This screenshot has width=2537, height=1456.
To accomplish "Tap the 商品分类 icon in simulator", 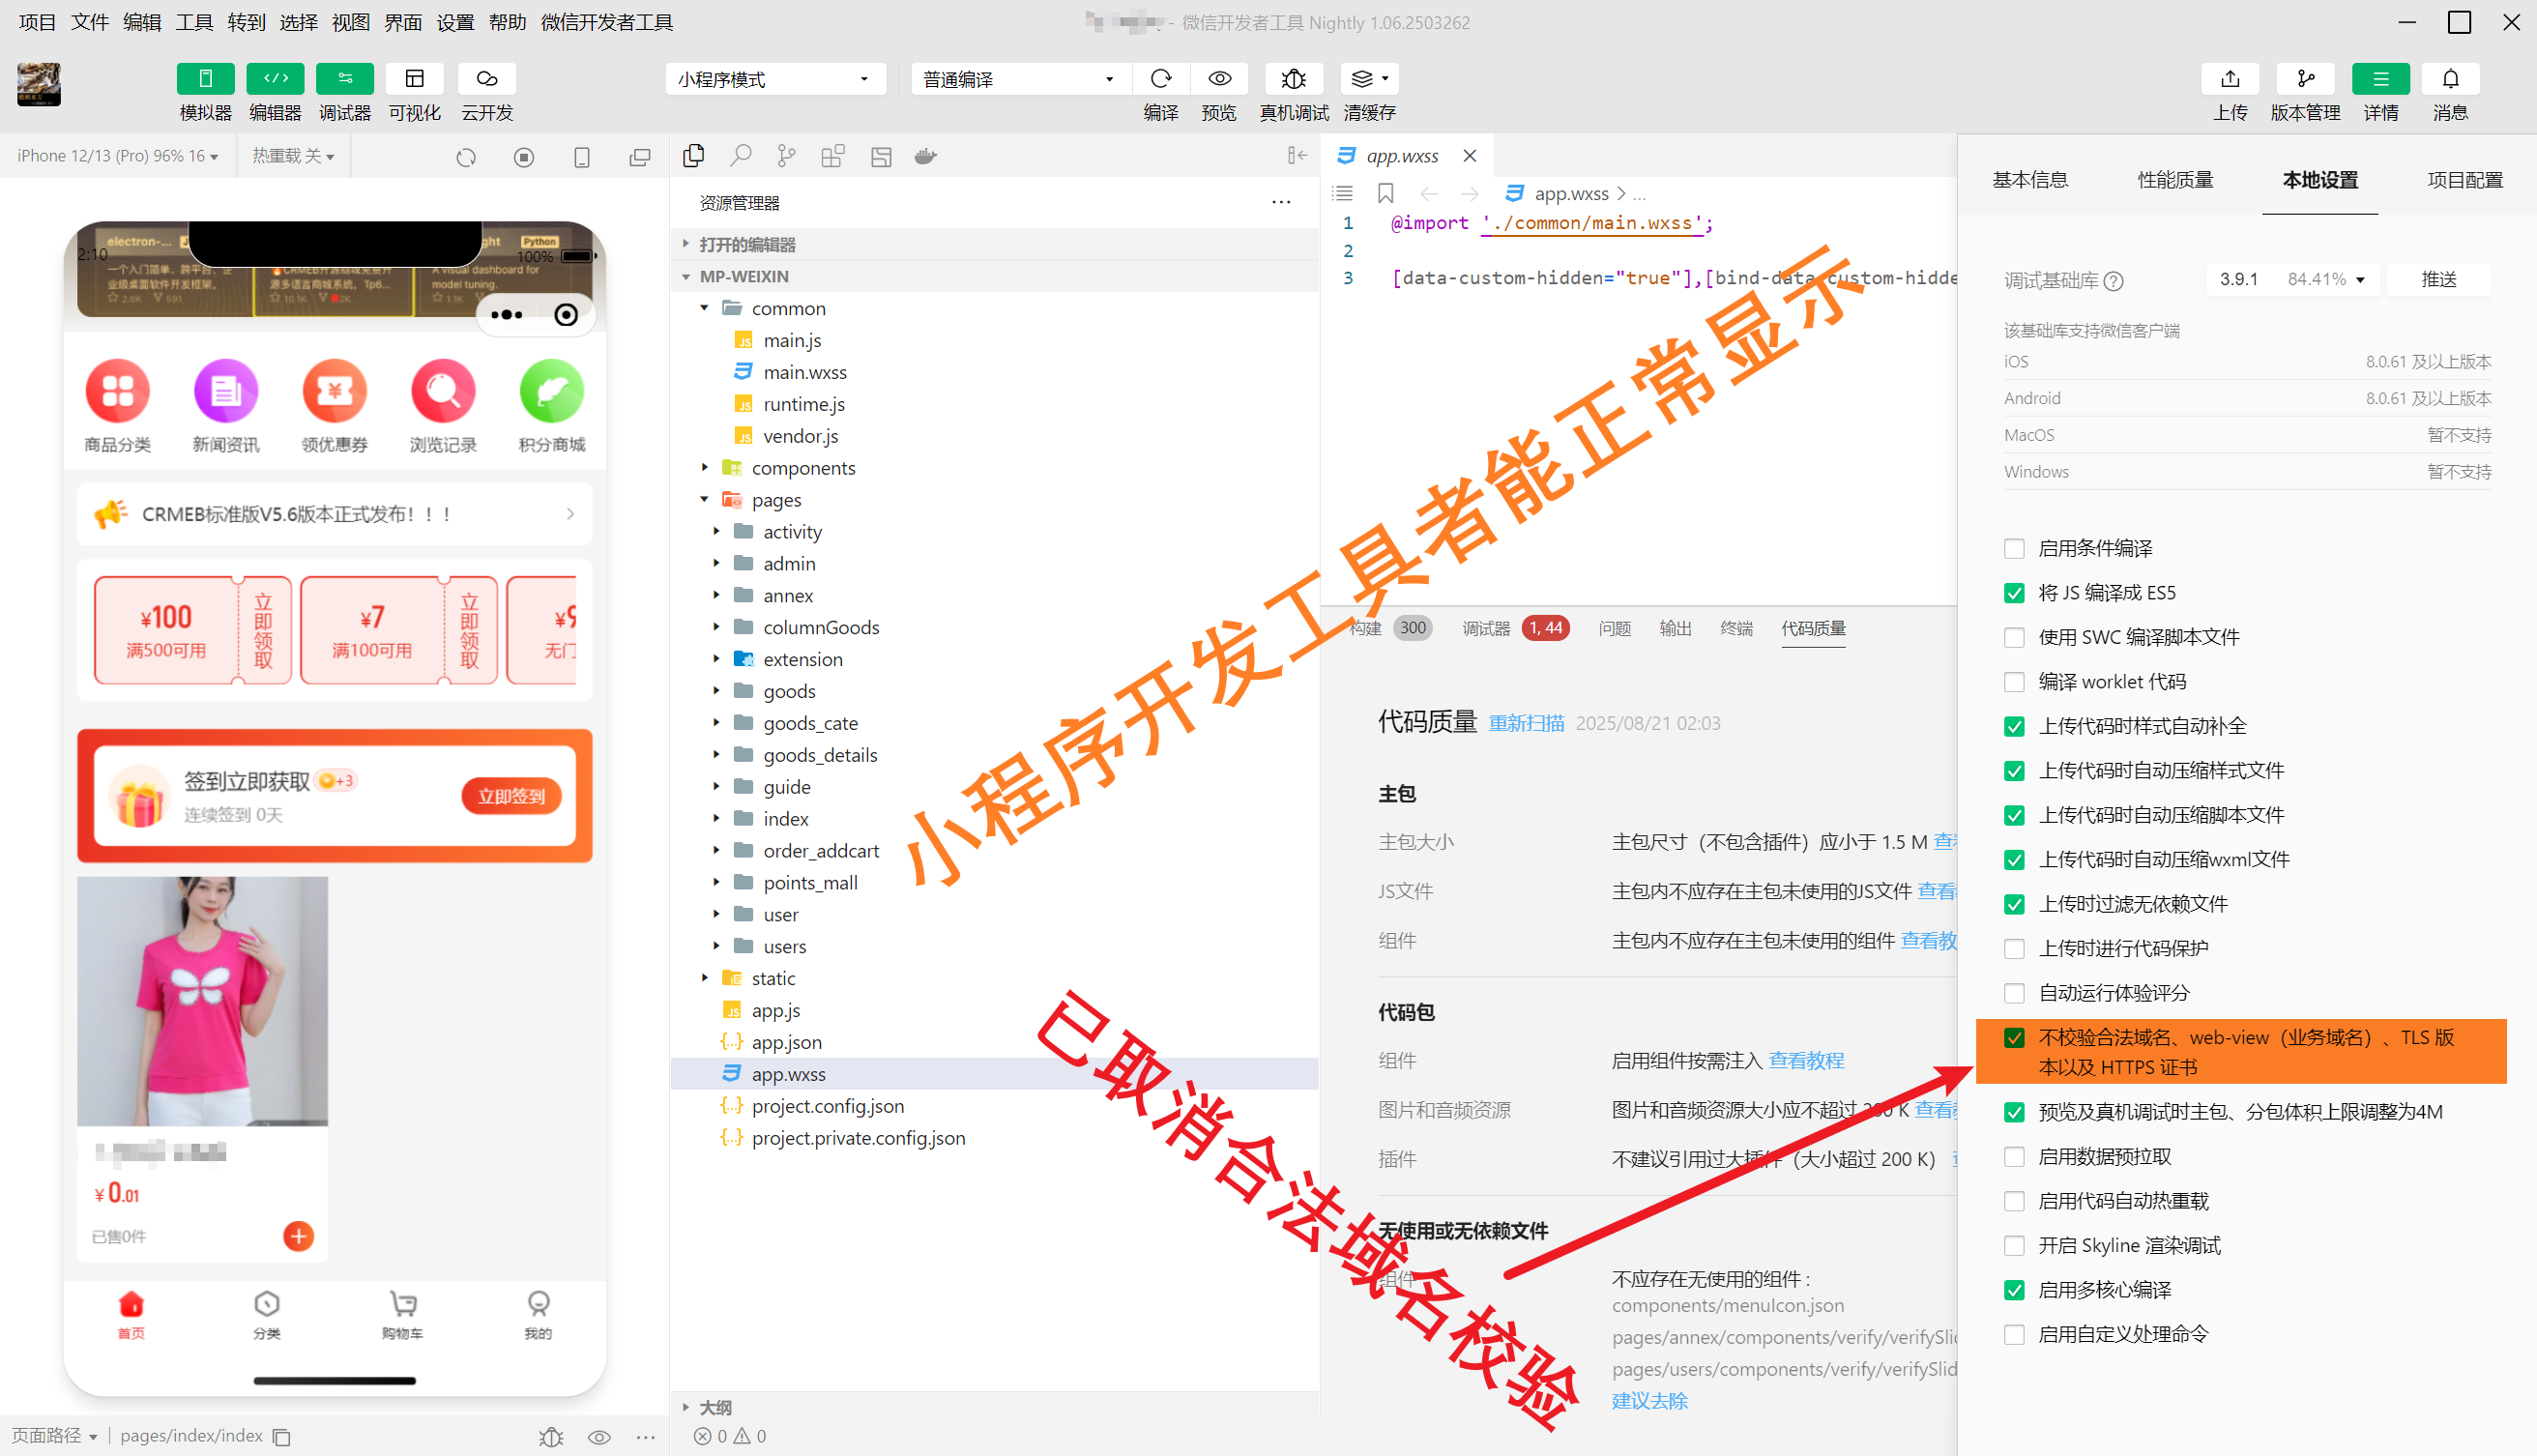I will click(117, 406).
